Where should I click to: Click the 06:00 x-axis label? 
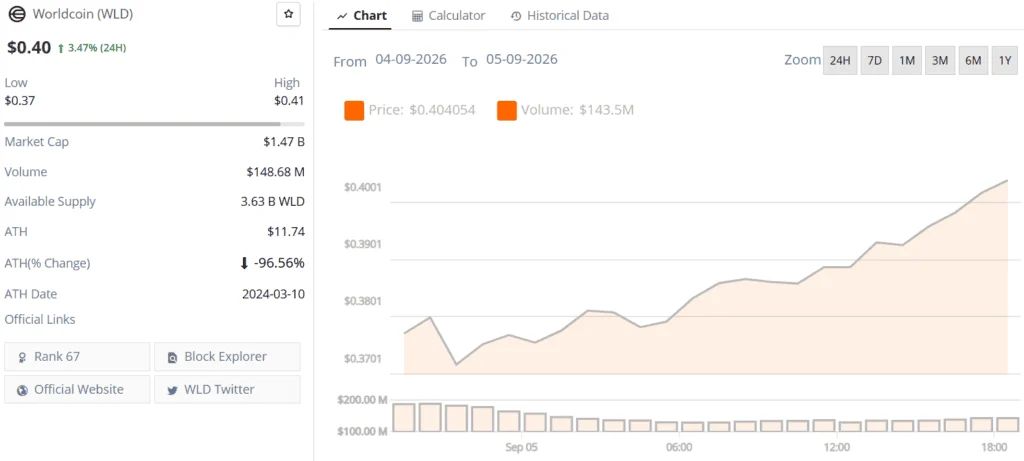tap(679, 447)
